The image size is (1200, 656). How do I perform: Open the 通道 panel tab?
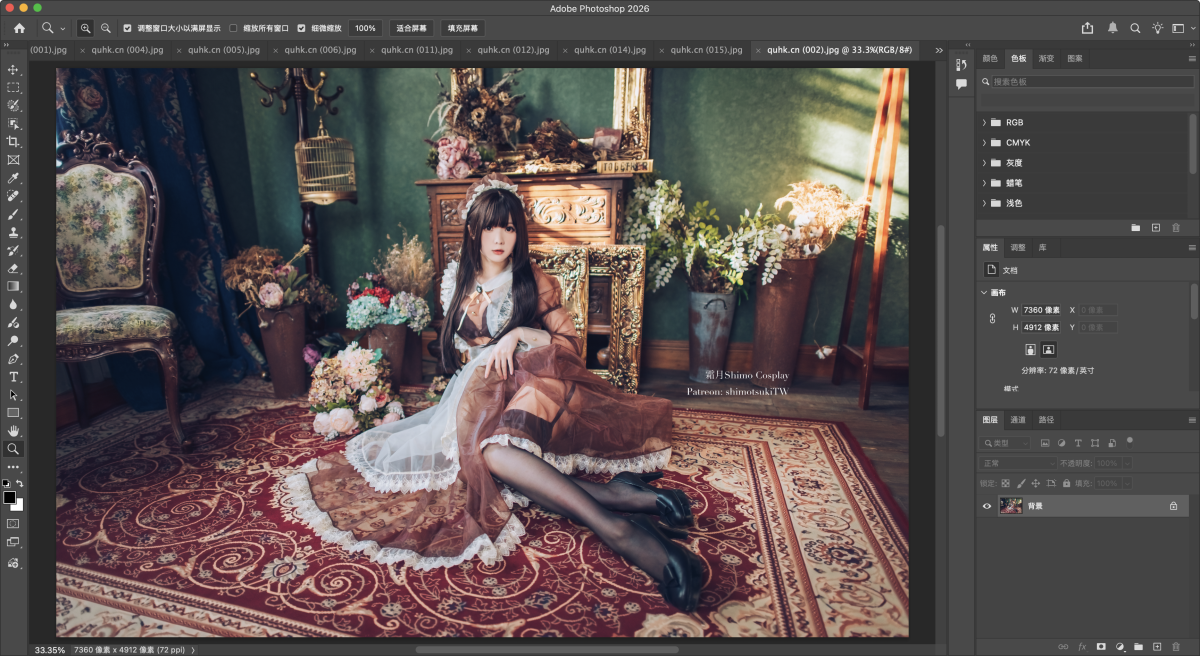[x=1018, y=420]
